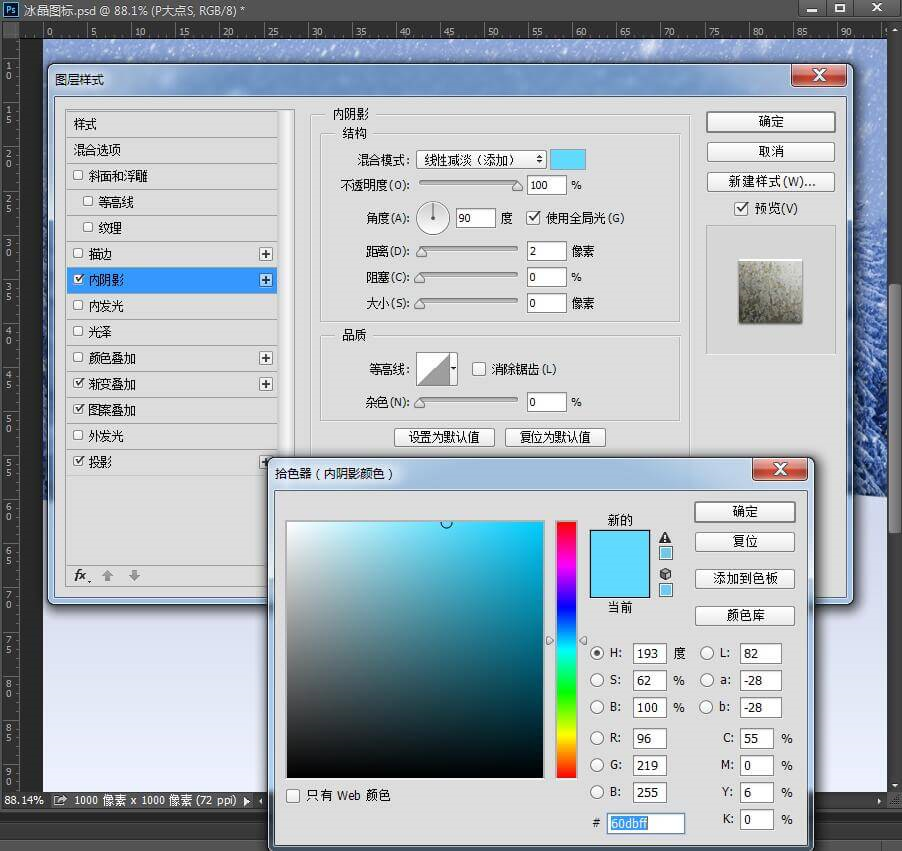Click the 添加到色板 button
This screenshot has height=851, width=902.
tap(745, 579)
